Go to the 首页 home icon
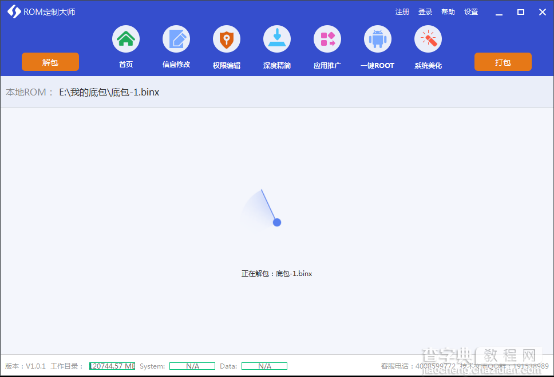Screen dimensions: 554x377 pyautogui.click(x=126, y=39)
